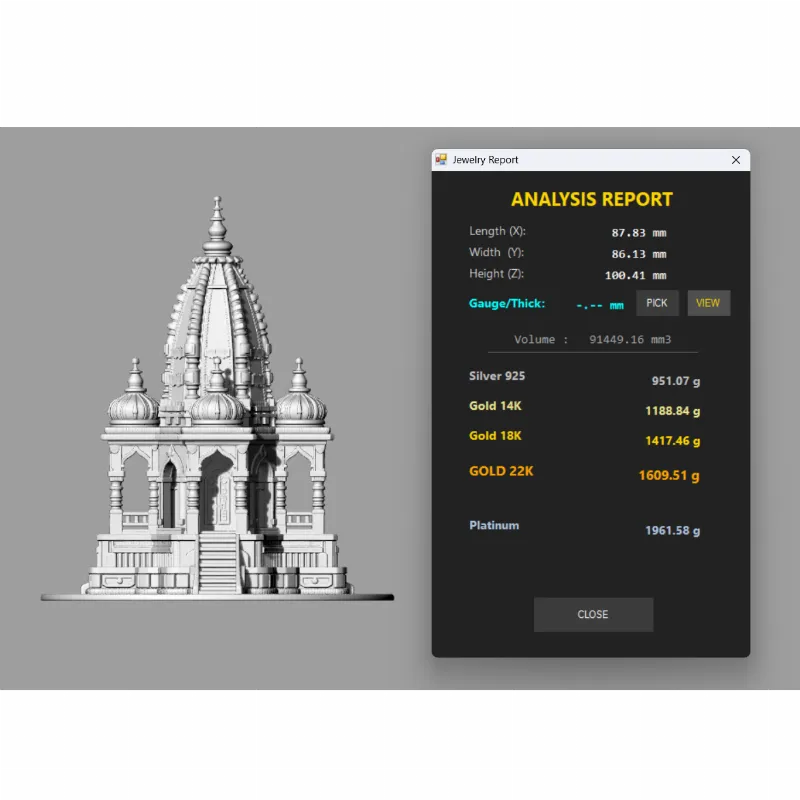
Task: Select the Height (Z) value 100.41 mm
Action: [635, 275]
